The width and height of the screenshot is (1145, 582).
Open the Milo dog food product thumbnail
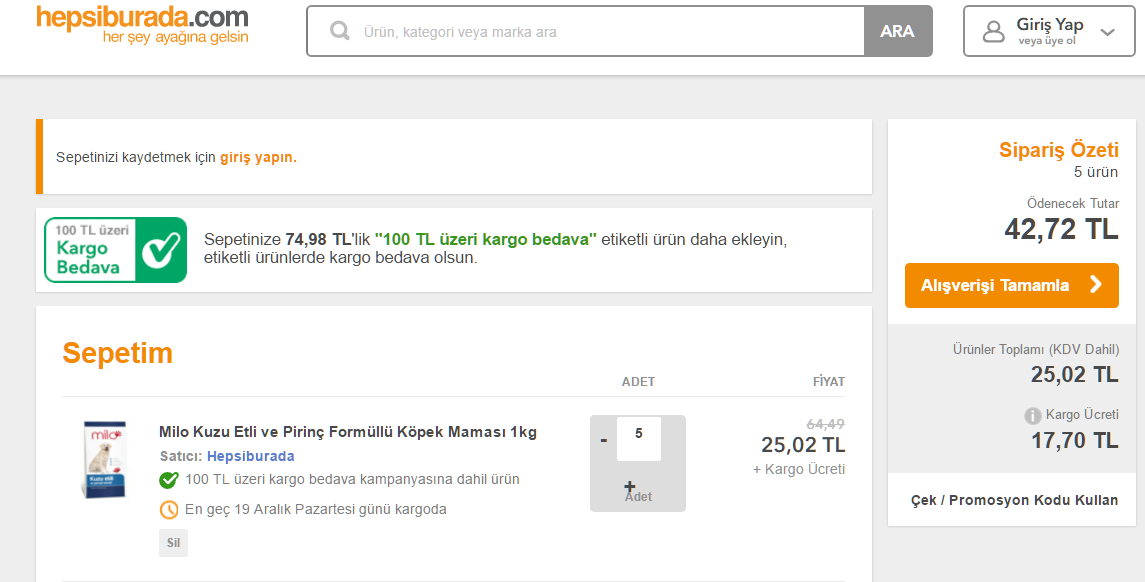point(104,459)
